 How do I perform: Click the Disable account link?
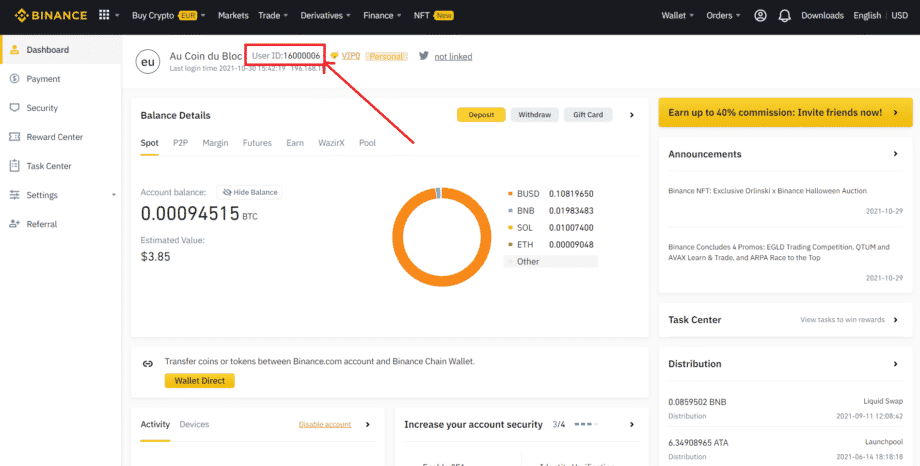point(324,424)
